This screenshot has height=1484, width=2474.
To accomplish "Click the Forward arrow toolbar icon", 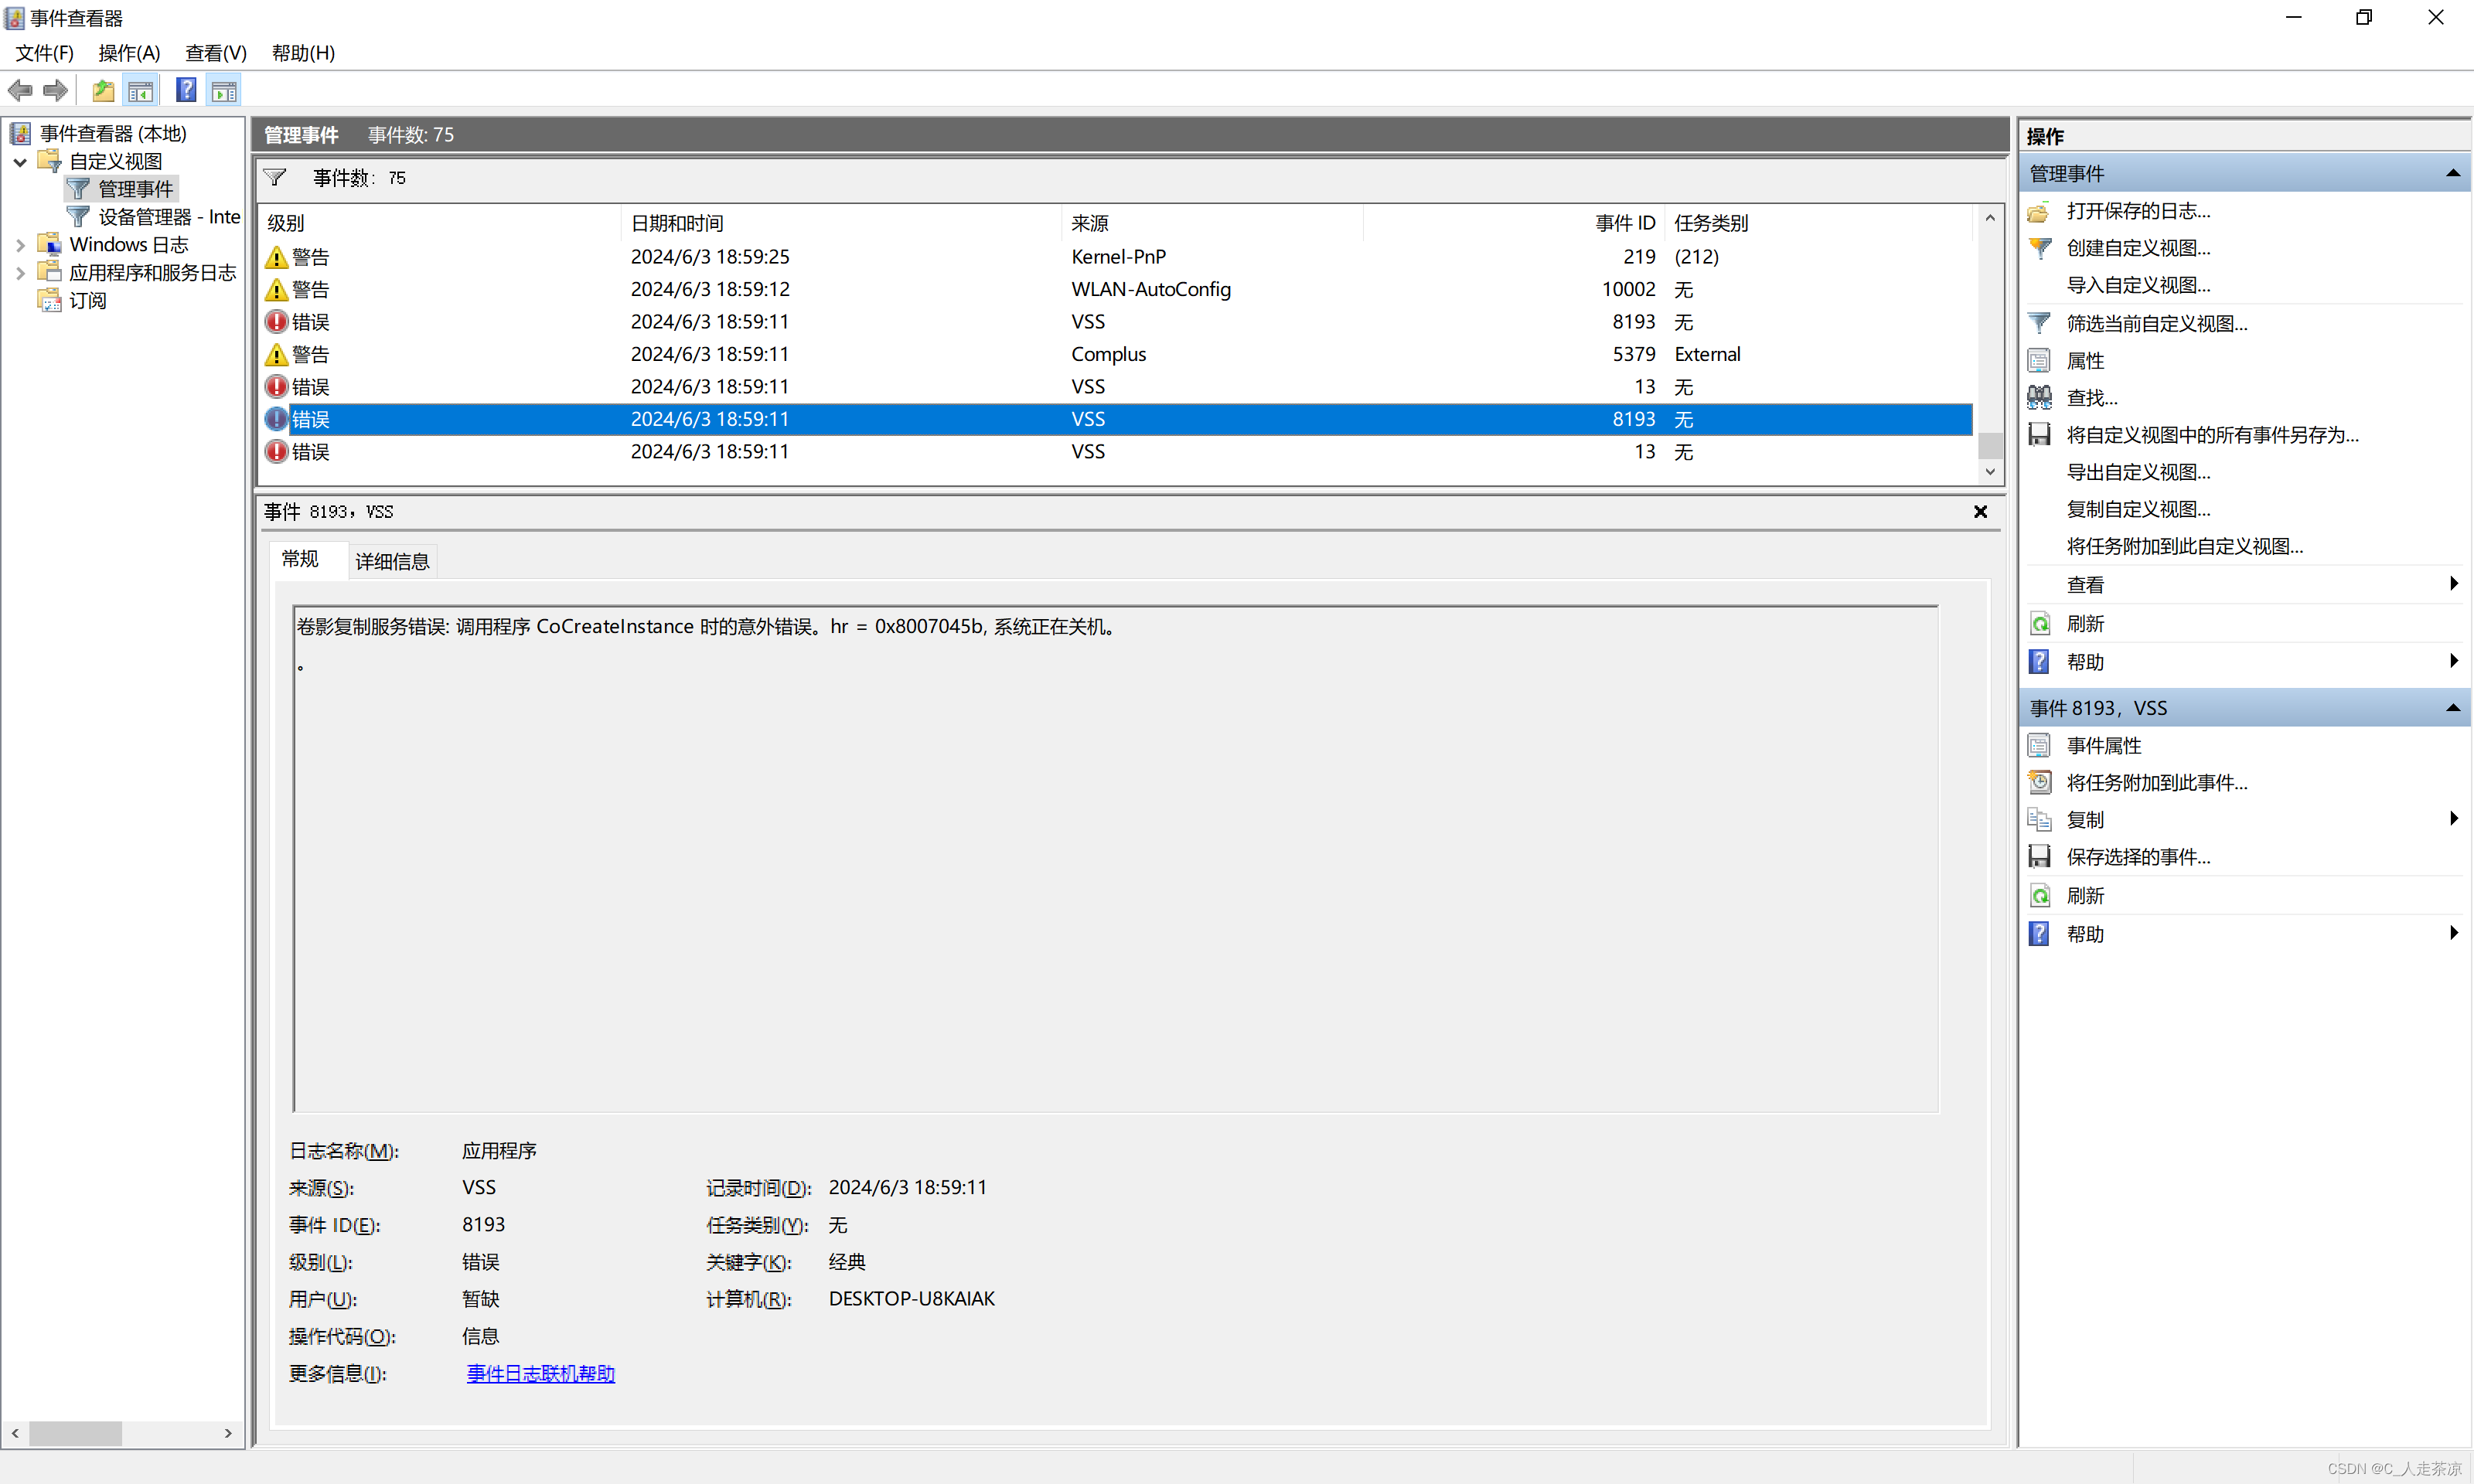I will pos(56,91).
